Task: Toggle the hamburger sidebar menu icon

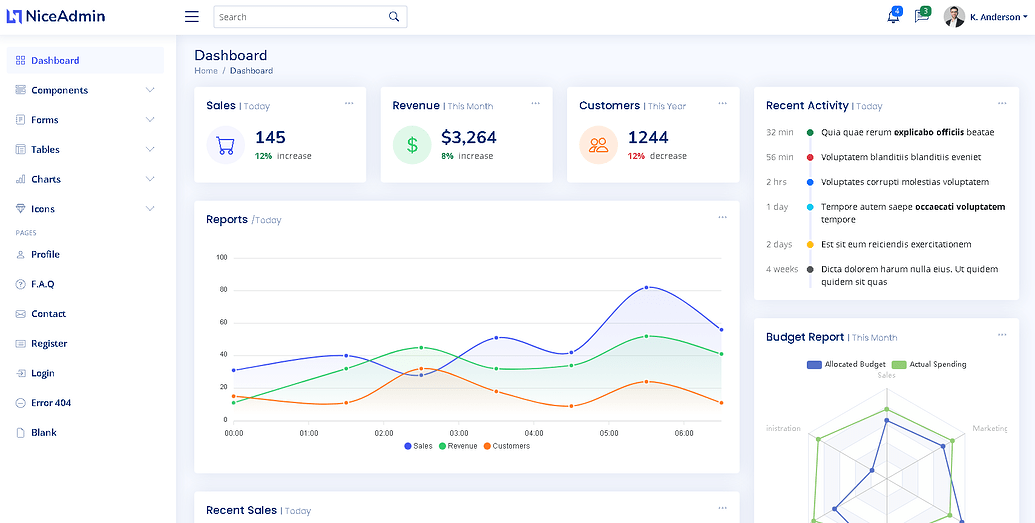Action: (192, 17)
